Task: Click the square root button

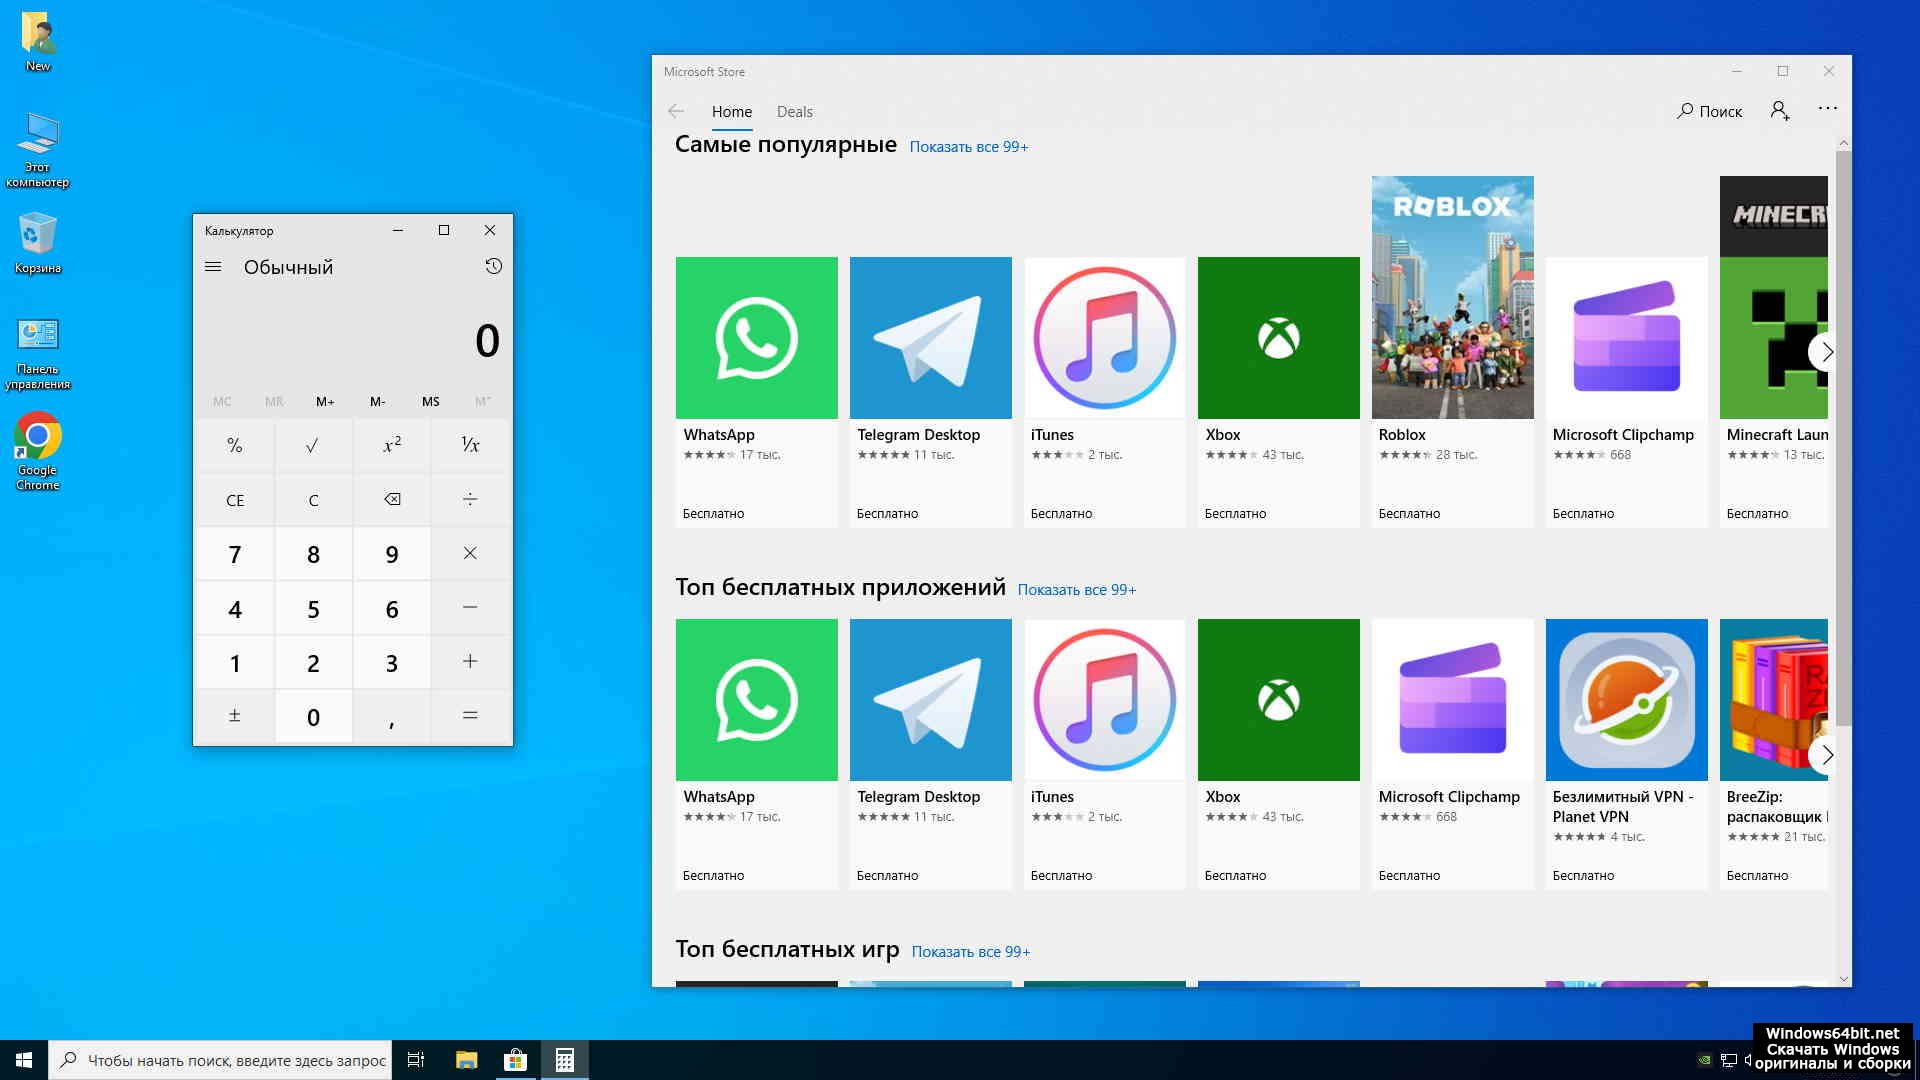Action: pyautogui.click(x=312, y=446)
